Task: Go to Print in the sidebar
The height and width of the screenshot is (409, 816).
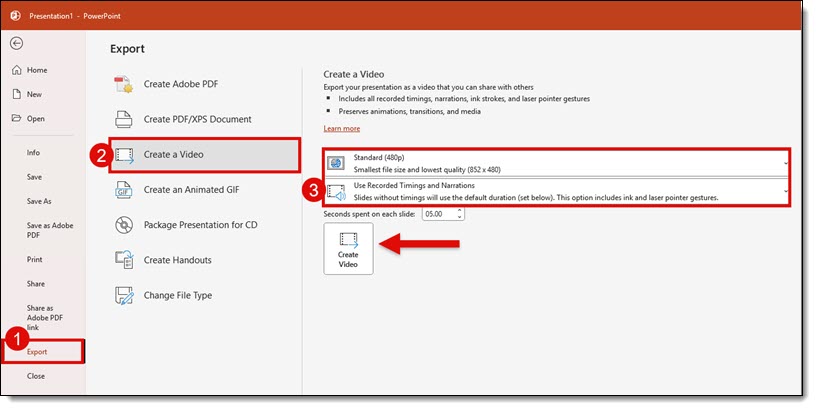Action: point(34,259)
